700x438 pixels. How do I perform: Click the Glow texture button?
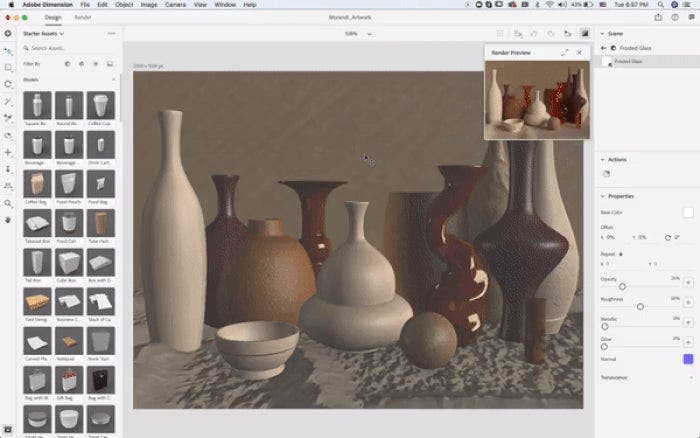pos(688,342)
